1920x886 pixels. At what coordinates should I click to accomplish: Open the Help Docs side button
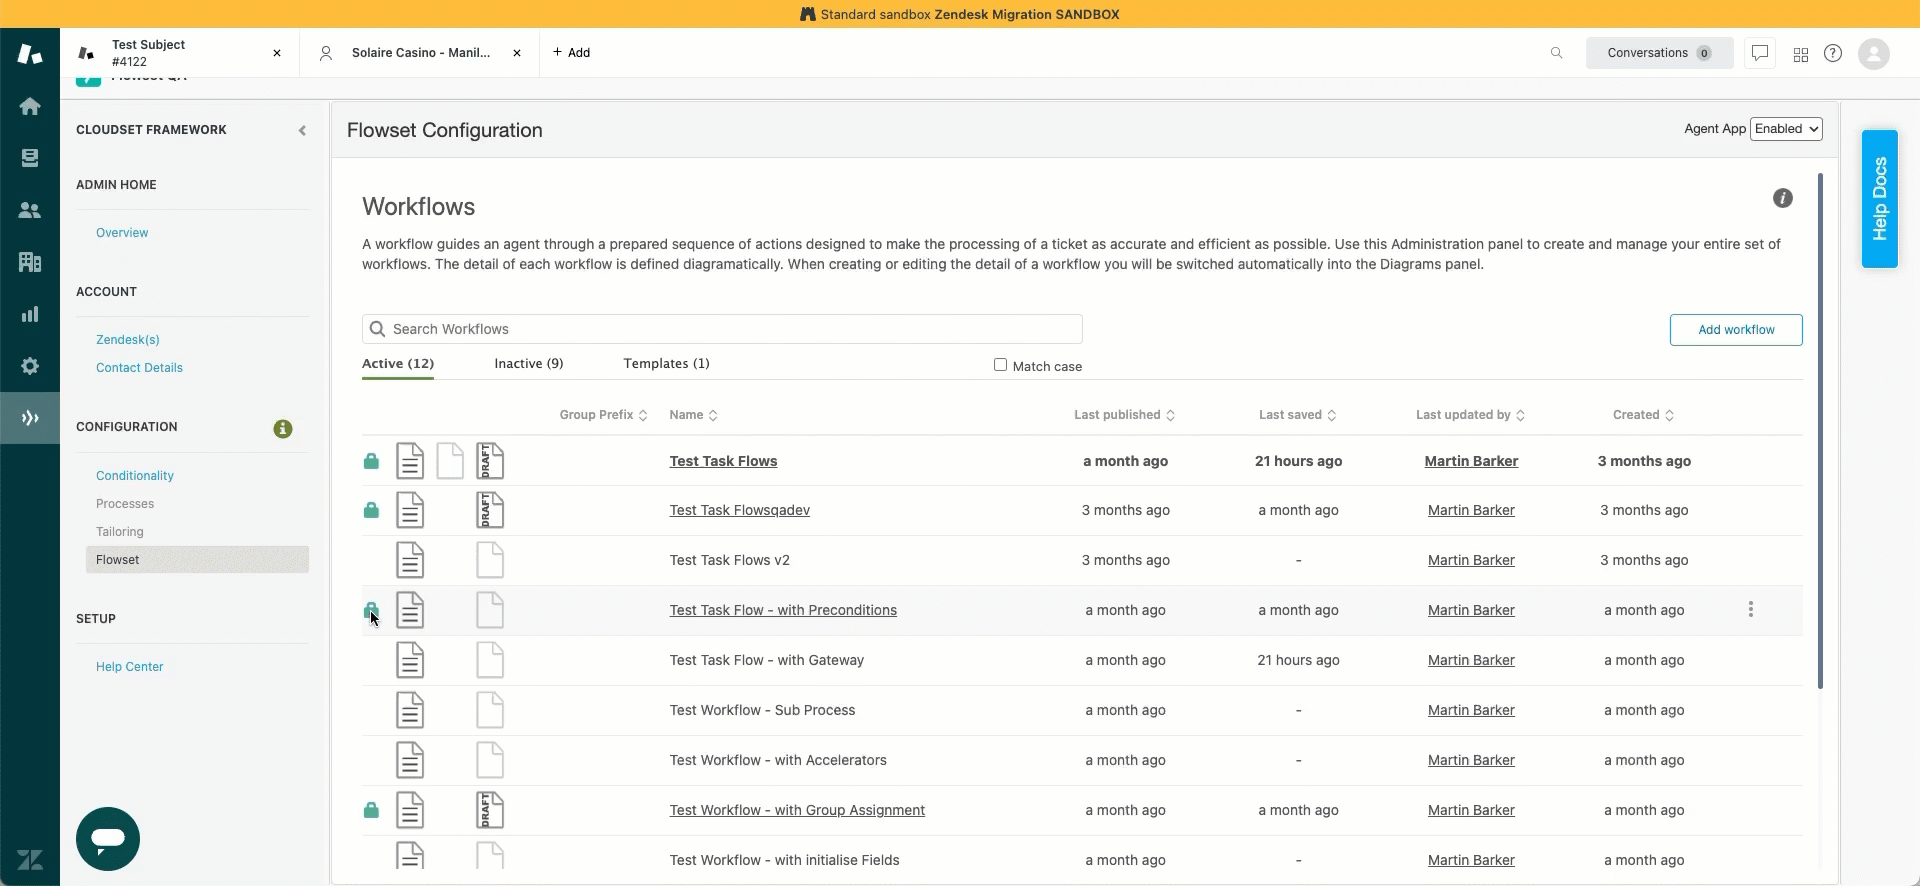coord(1880,199)
